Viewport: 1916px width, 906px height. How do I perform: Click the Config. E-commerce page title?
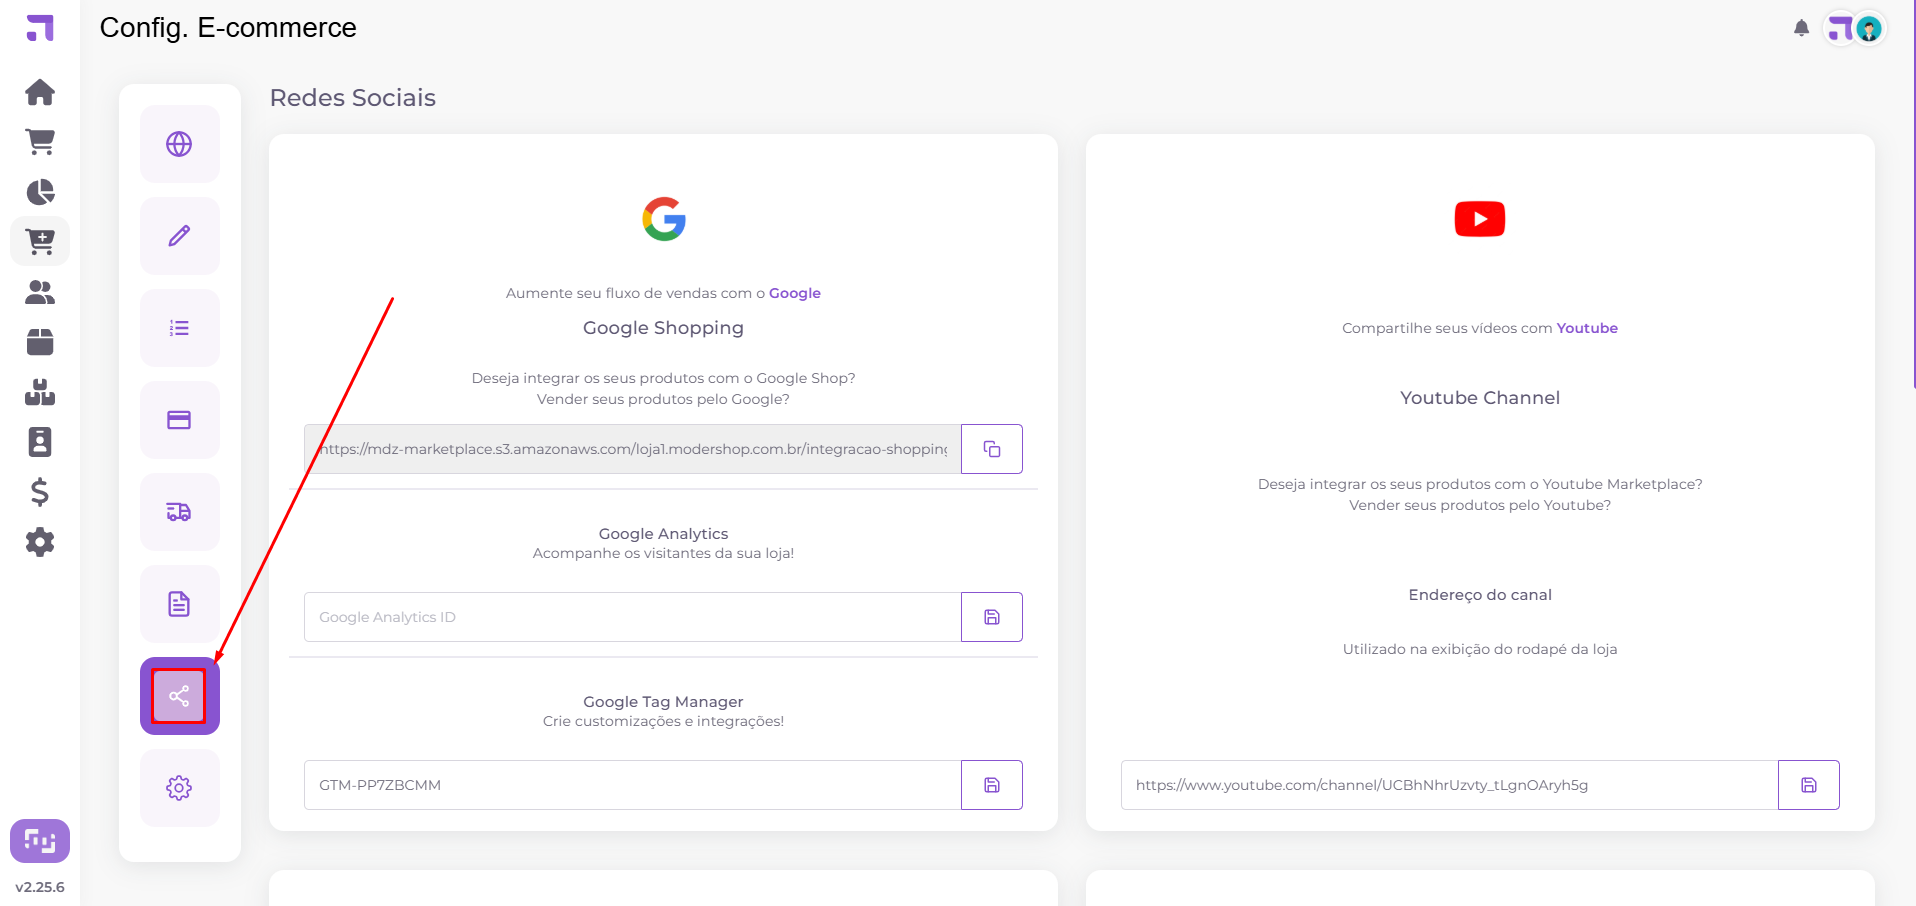[x=228, y=28]
